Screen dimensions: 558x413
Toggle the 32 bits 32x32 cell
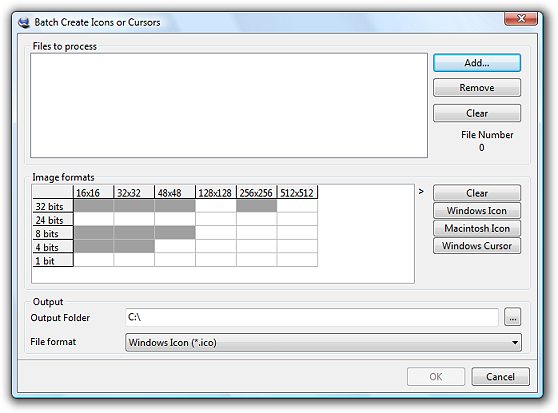134,206
